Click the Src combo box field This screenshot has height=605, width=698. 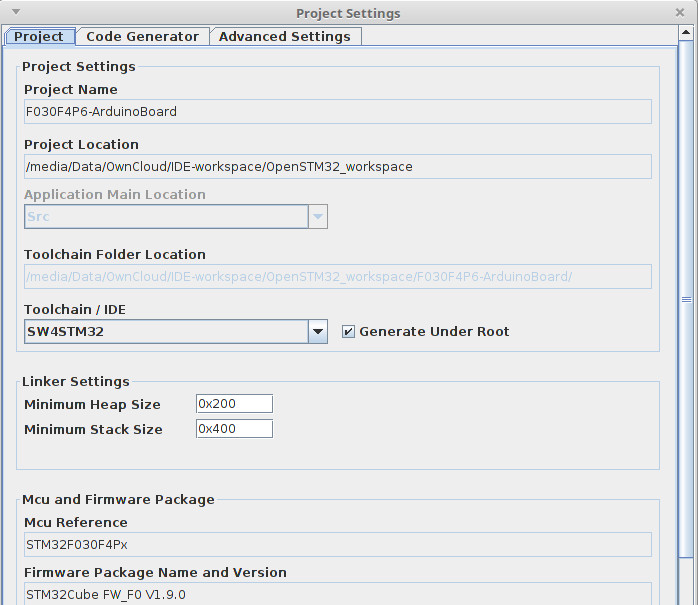pyautogui.click(x=166, y=217)
